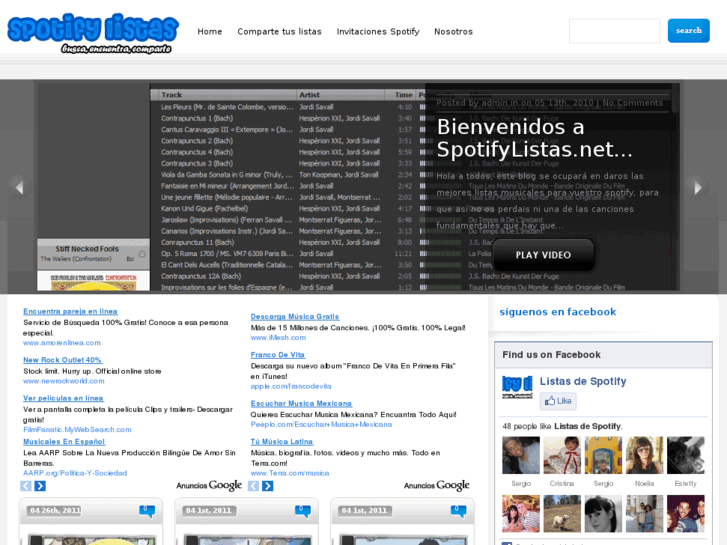Viewport: 727px width, 545px height.
Task: Open Franco De Vita ad
Action: (x=278, y=355)
